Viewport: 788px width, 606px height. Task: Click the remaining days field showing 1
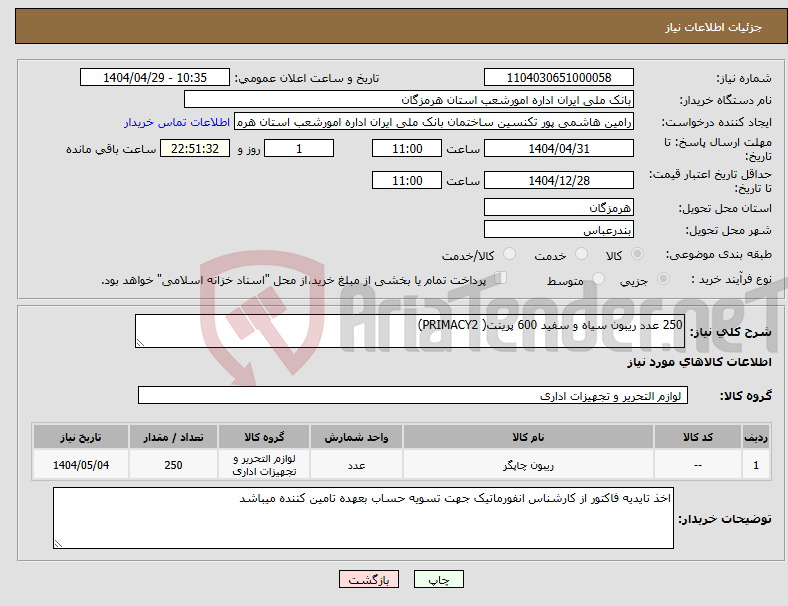coord(299,148)
